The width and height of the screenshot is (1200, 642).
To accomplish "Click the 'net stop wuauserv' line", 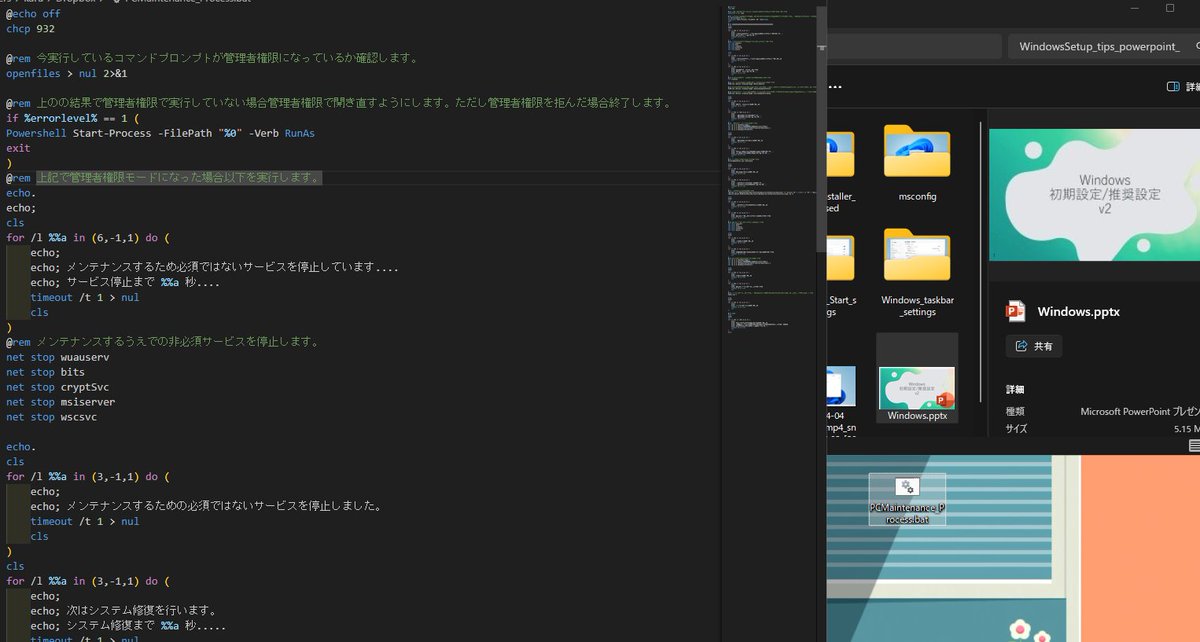I will (x=57, y=357).
